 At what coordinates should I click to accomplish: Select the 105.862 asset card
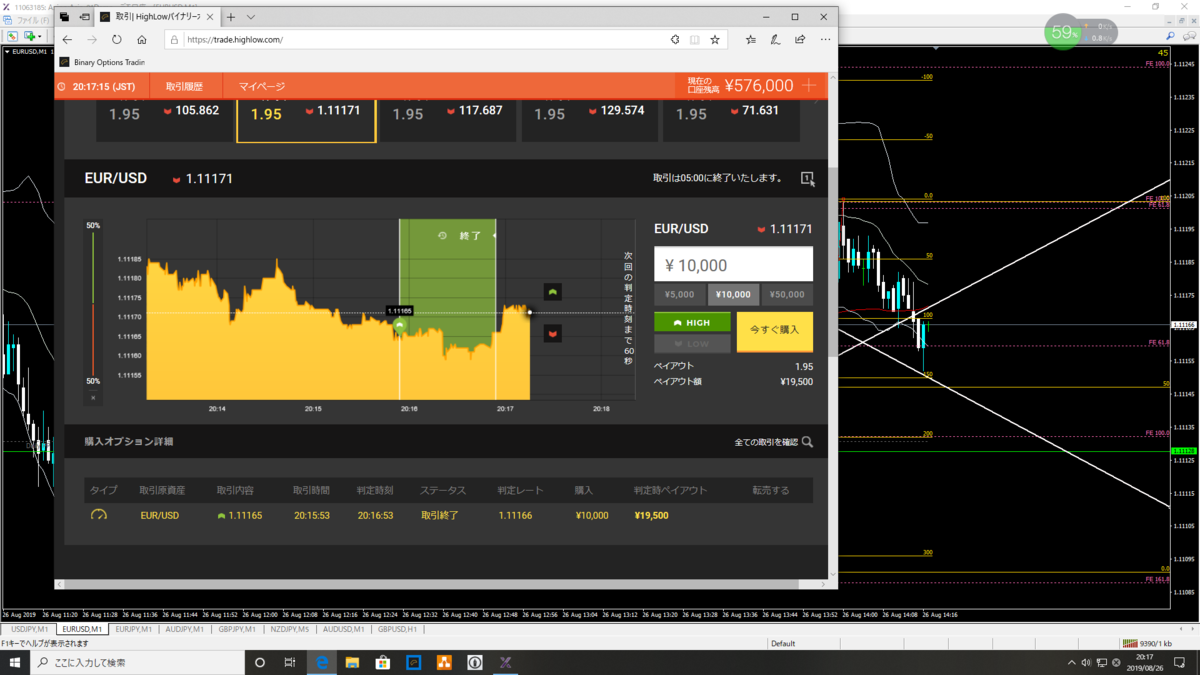click(x=164, y=120)
